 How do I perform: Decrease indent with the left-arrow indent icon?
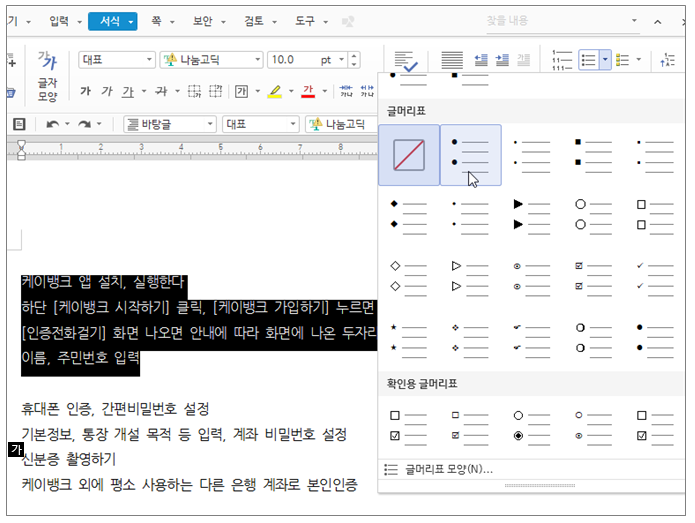481,60
